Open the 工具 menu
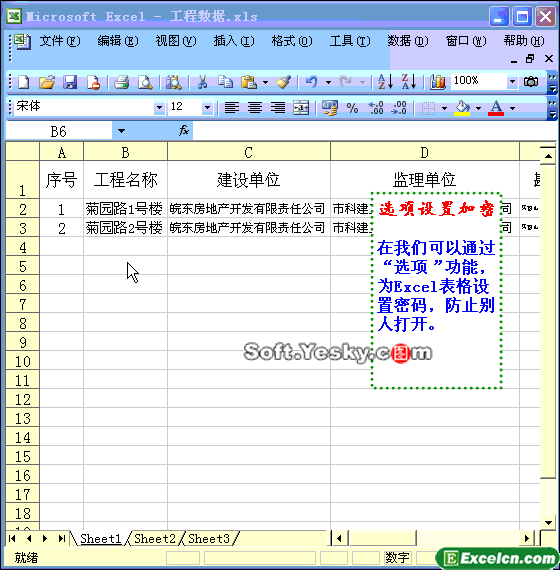This screenshot has height=570, width=560. click(350, 41)
